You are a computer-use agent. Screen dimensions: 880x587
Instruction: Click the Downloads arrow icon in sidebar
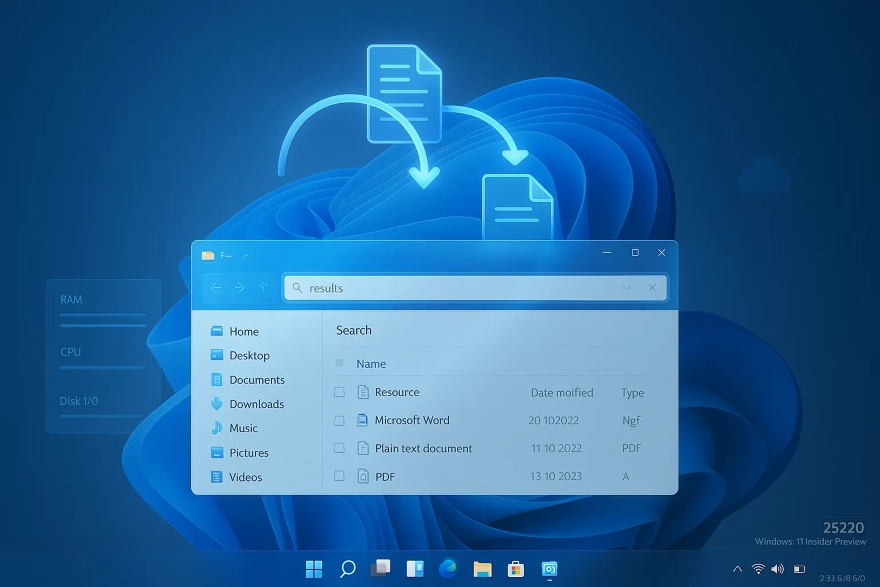(218, 404)
